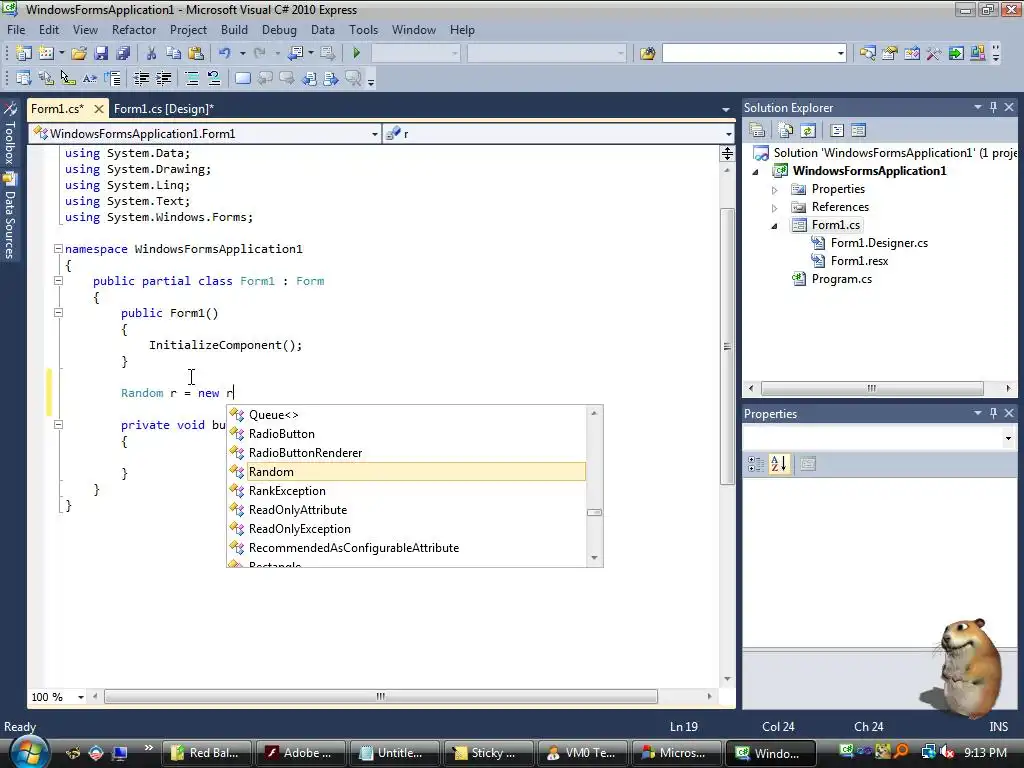
Task: Collapse the private void method block
Action: click(x=58, y=424)
